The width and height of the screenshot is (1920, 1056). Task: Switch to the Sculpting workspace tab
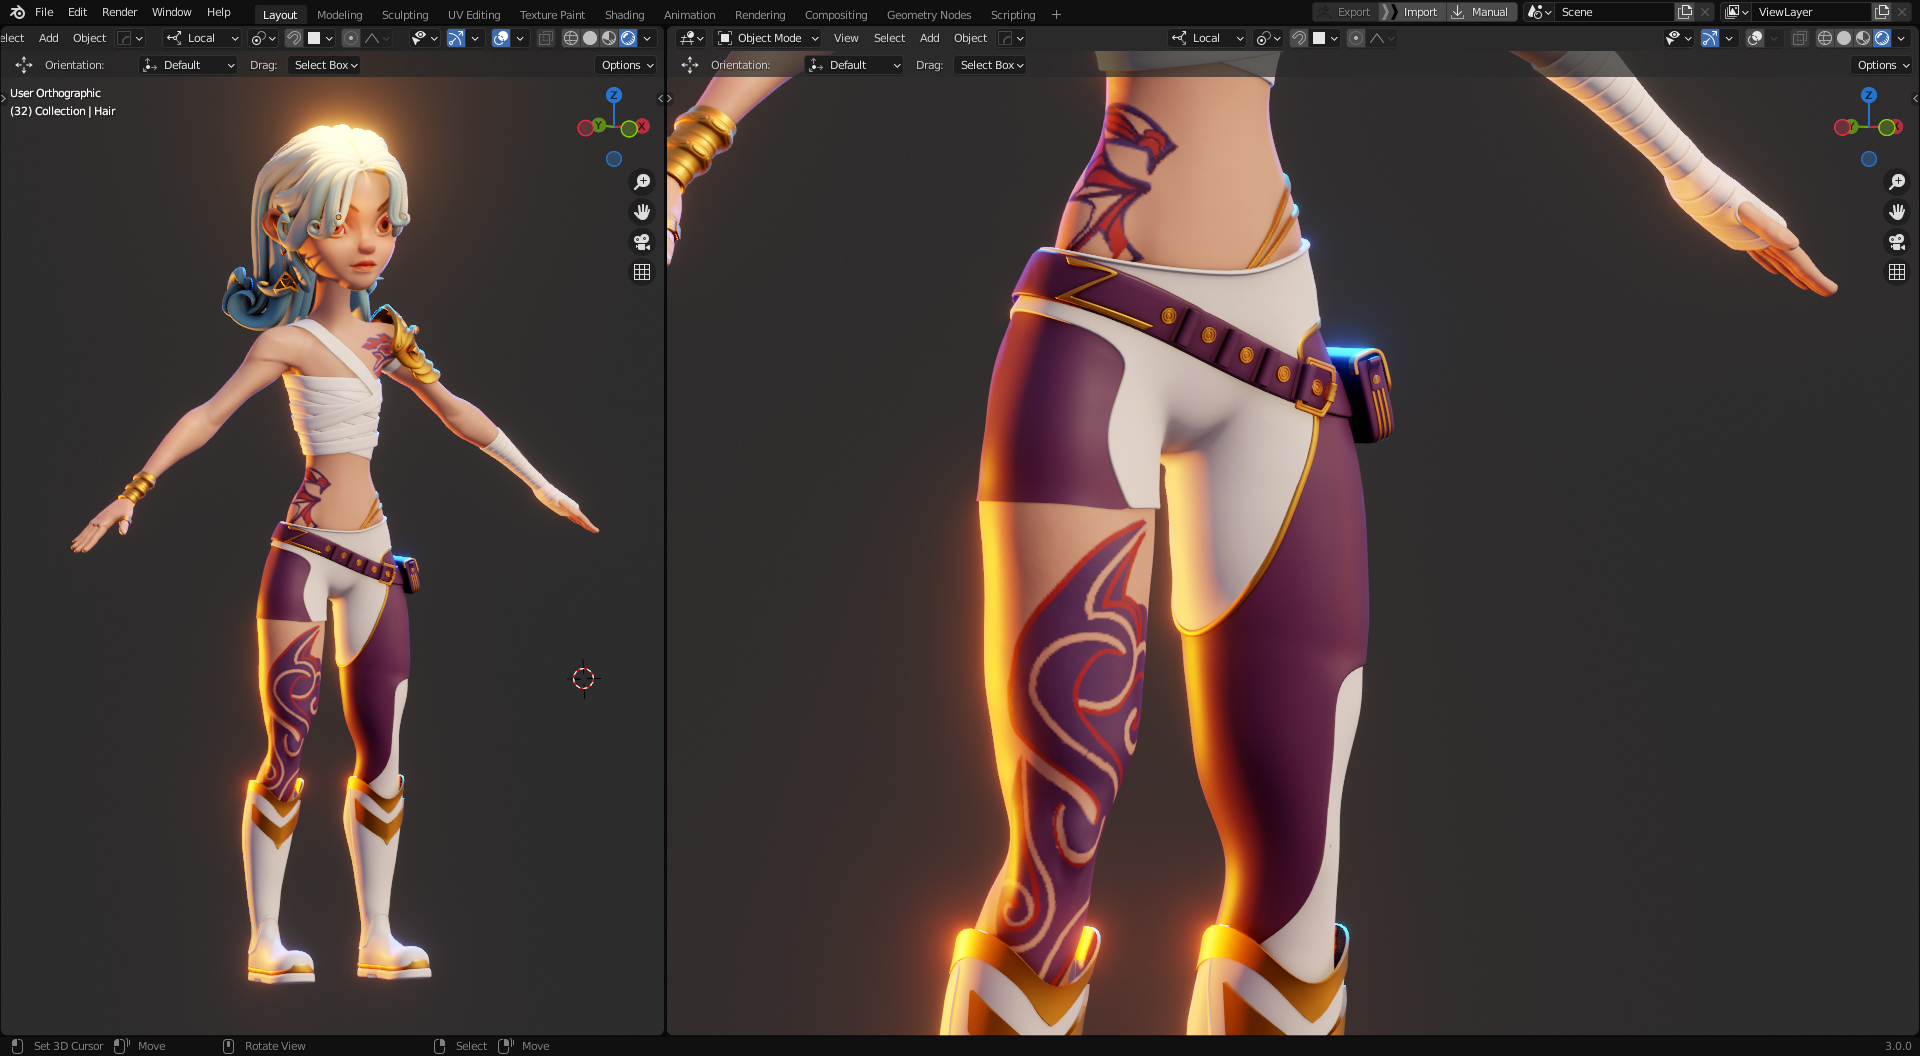click(404, 15)
